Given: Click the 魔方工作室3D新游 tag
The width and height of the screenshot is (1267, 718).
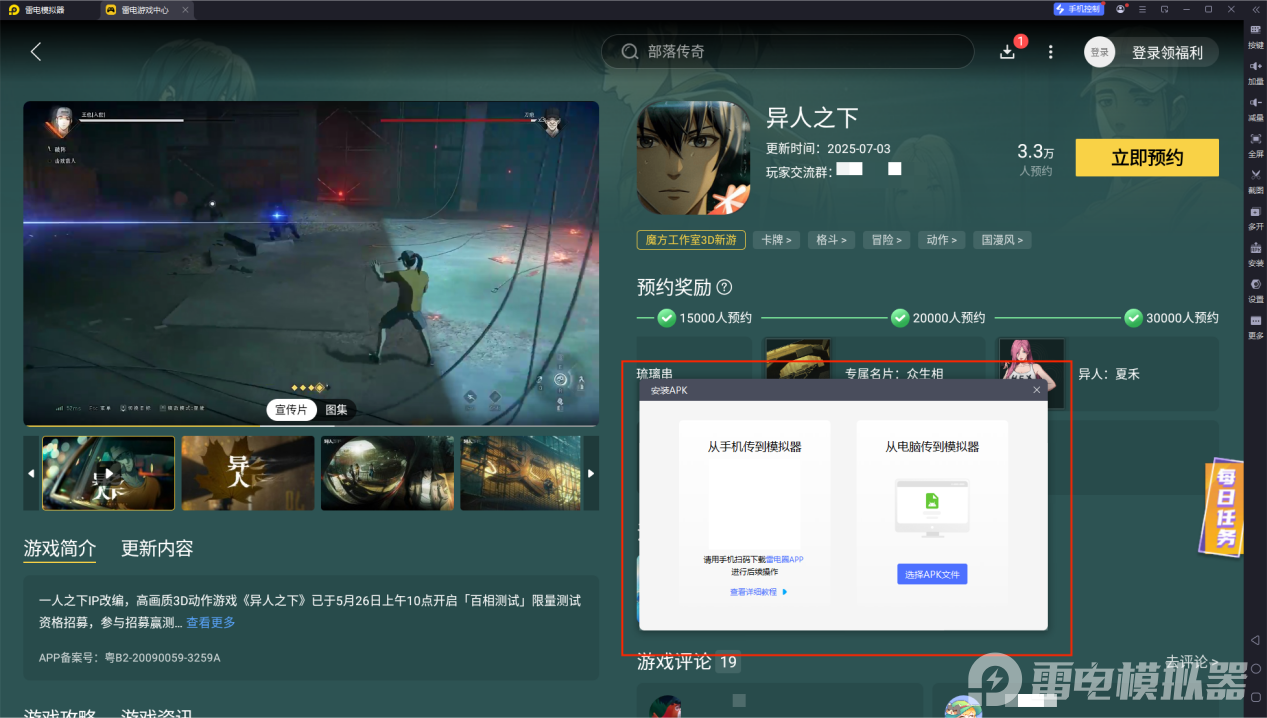Looking at the screenshot, I should 691,240.
